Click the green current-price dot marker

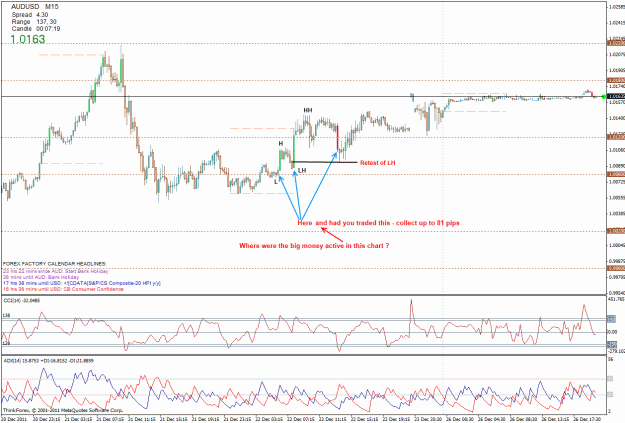[x=604, y=96]
